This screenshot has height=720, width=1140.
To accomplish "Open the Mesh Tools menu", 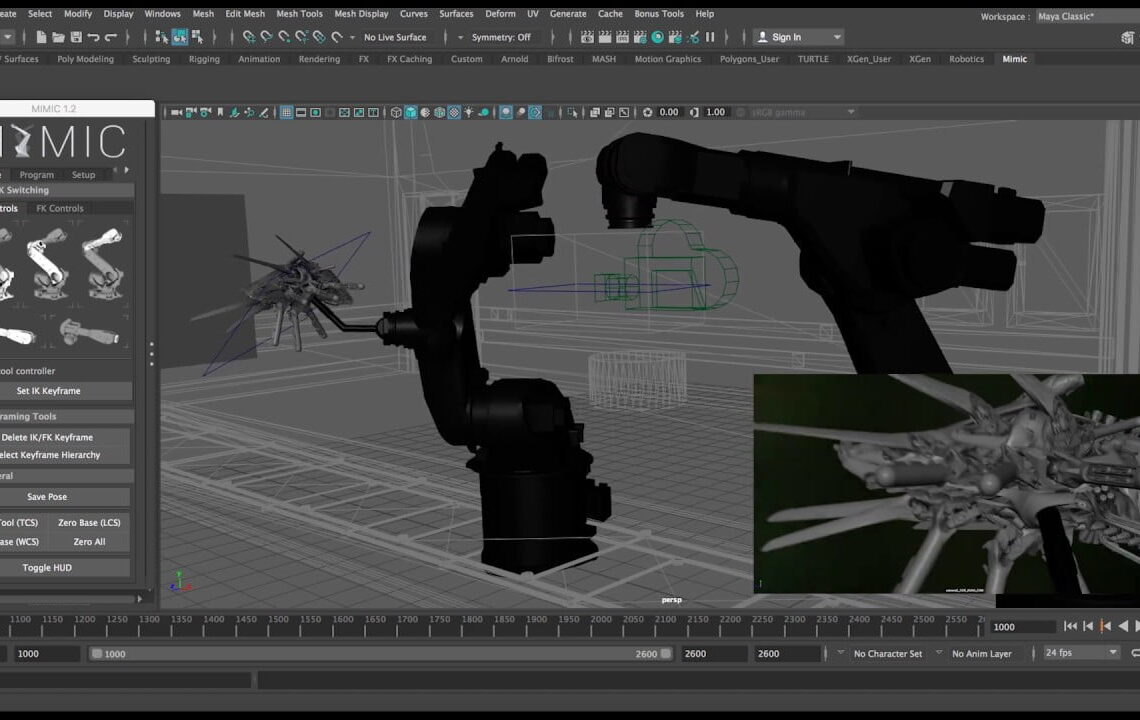I will [299, 13].
